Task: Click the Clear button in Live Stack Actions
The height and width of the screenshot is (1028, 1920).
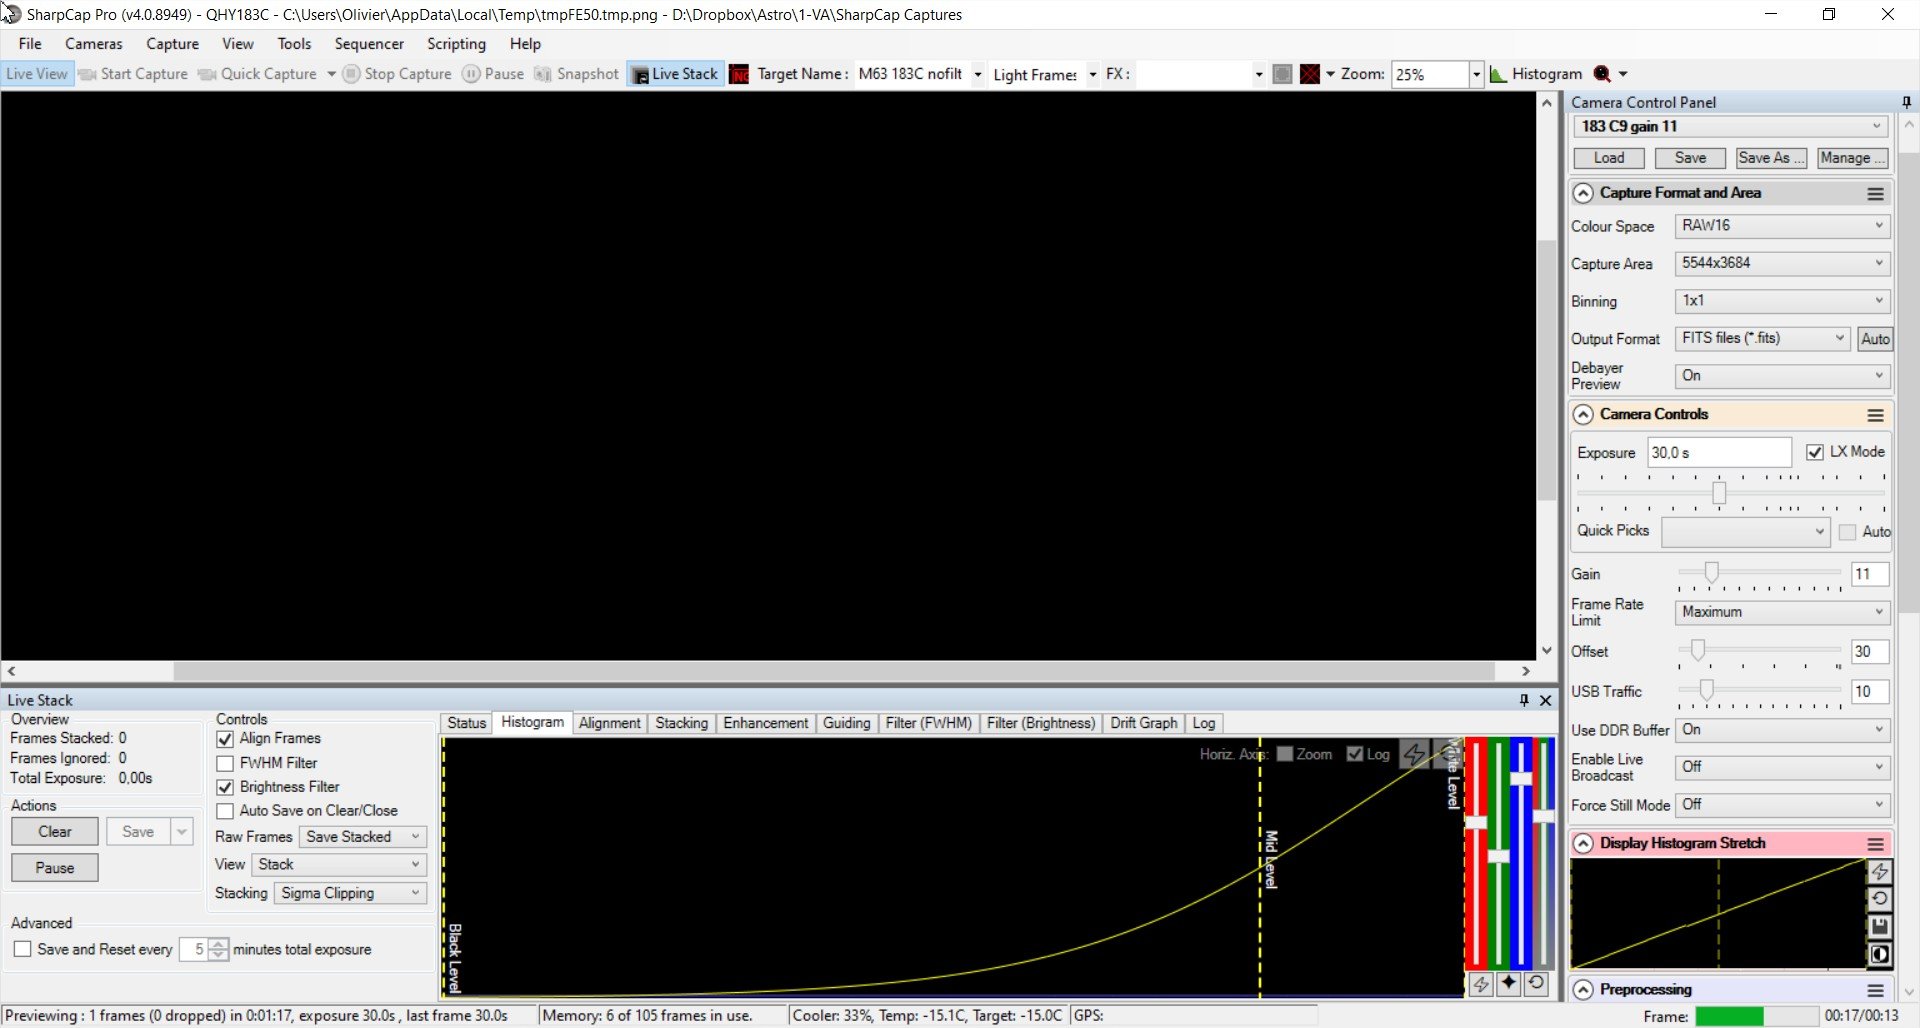Action: point(55,832)
